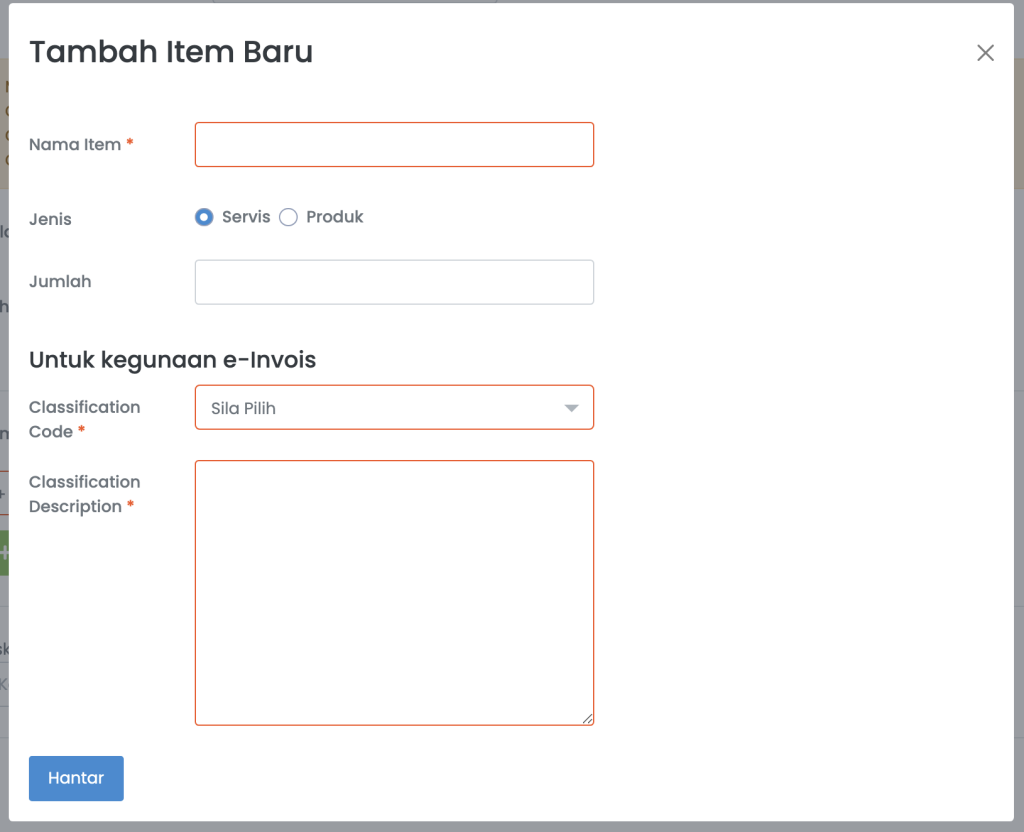Click the Servis option label text
This screenshot has width=1024, height=832.
coord(246,217)
